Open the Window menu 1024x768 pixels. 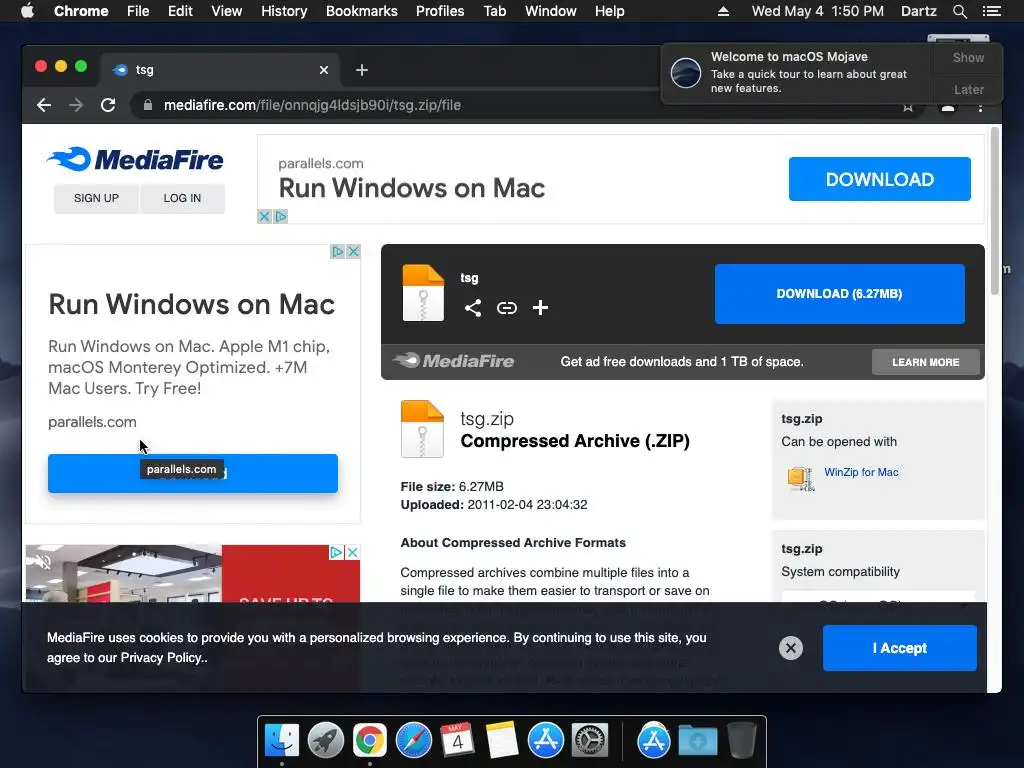[x=551, y=11]
